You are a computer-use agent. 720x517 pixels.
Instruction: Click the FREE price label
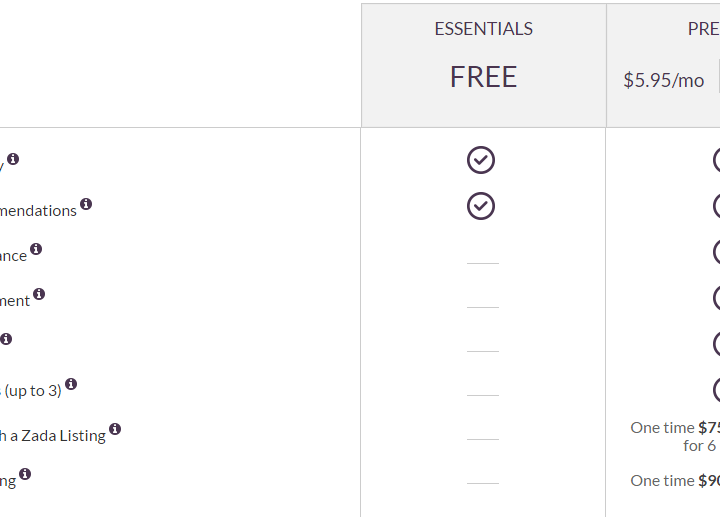click(x=484, y=77)
